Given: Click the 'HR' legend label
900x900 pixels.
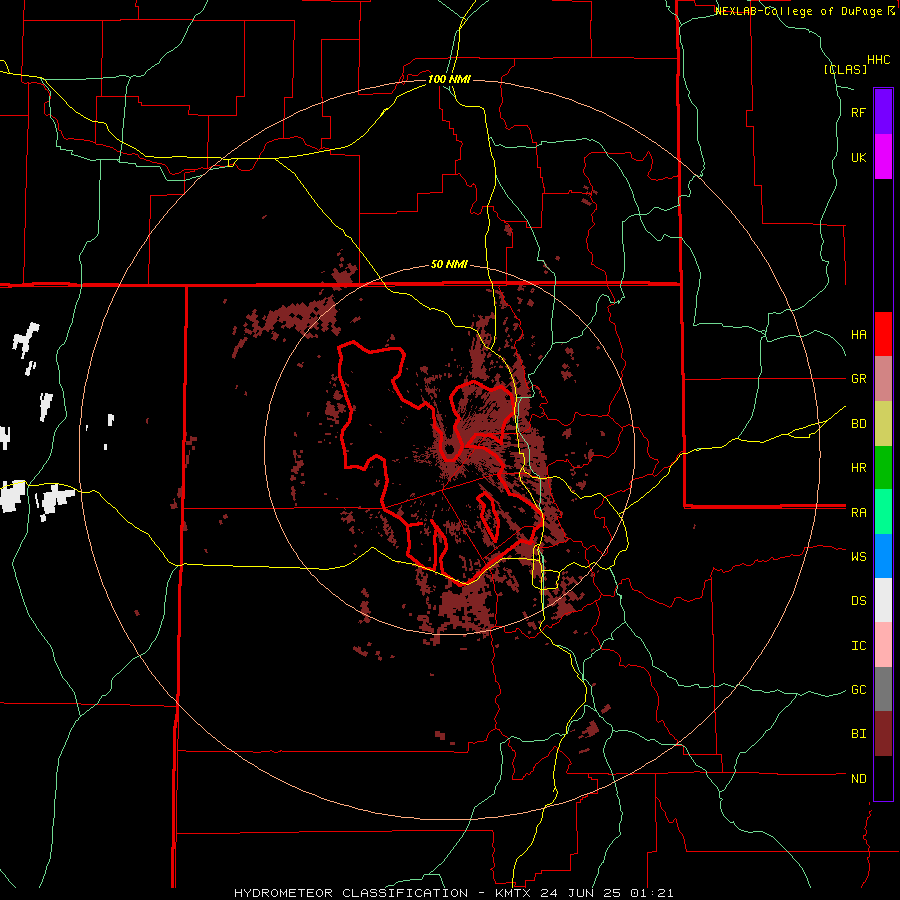Looking at the screenshot, I should tap(858, 468).
